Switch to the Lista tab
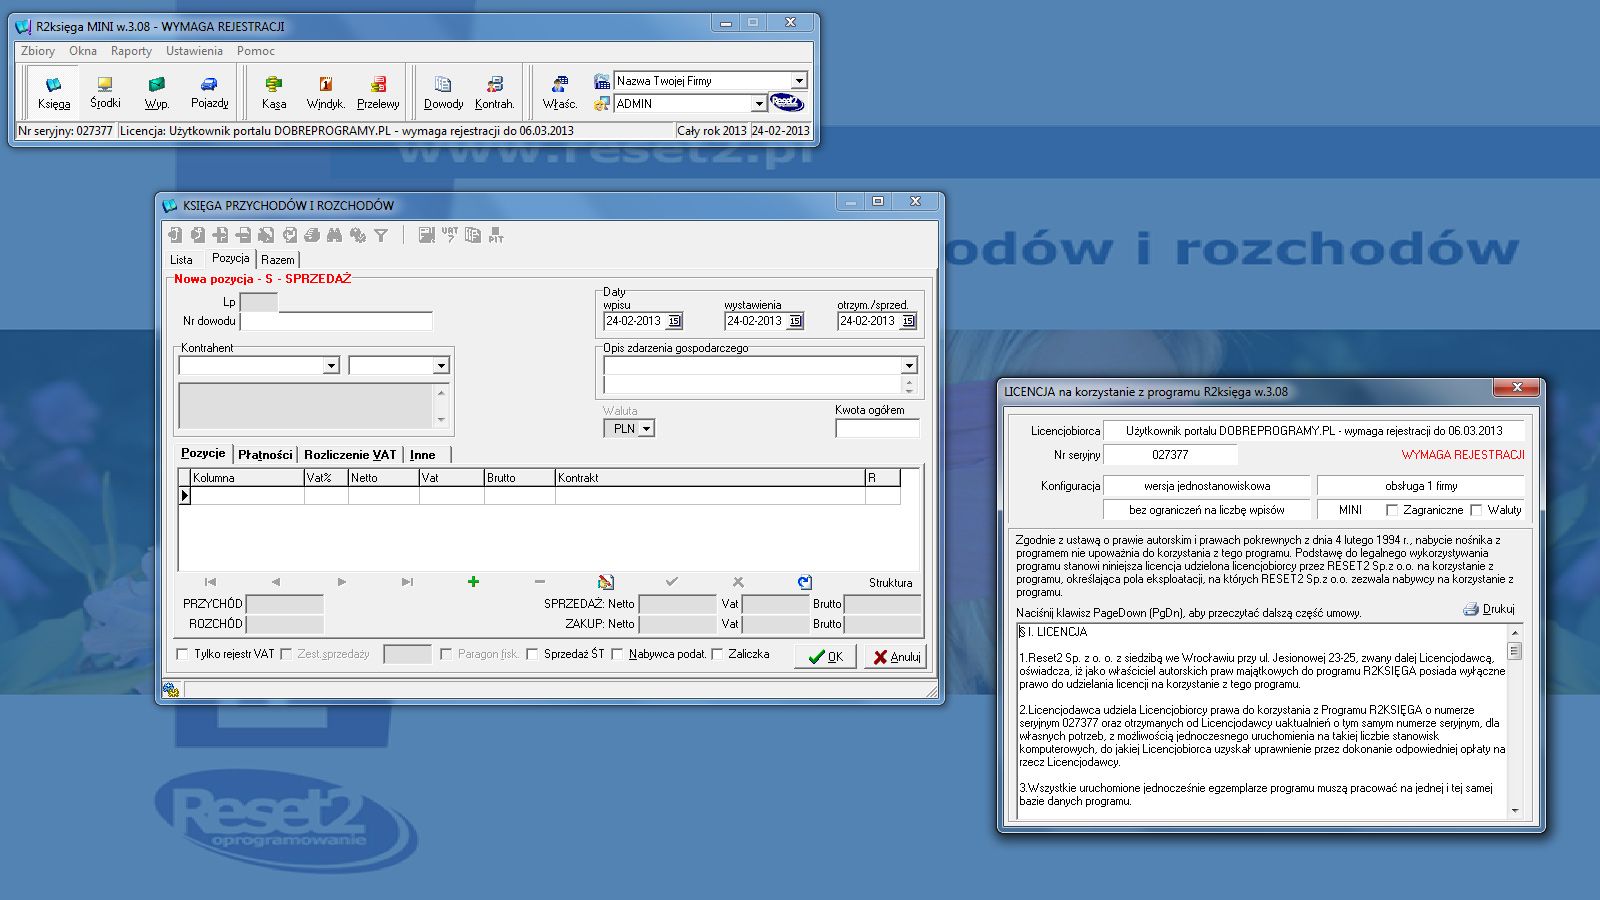Viewport: 1600px width, 900px height. point(181,260)
